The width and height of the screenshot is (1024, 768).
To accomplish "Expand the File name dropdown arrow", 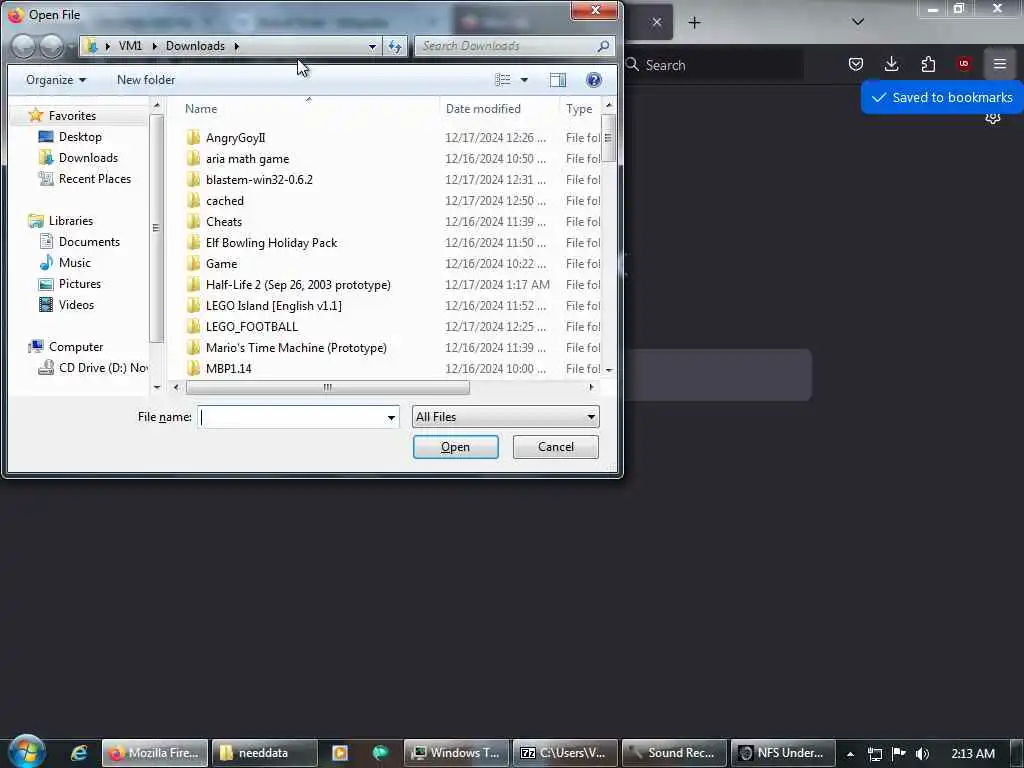I will (391, 417).
